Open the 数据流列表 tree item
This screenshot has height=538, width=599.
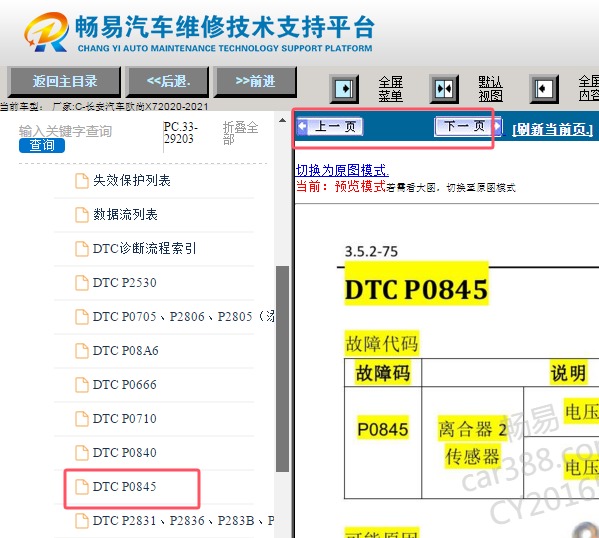tap(125, 214)
